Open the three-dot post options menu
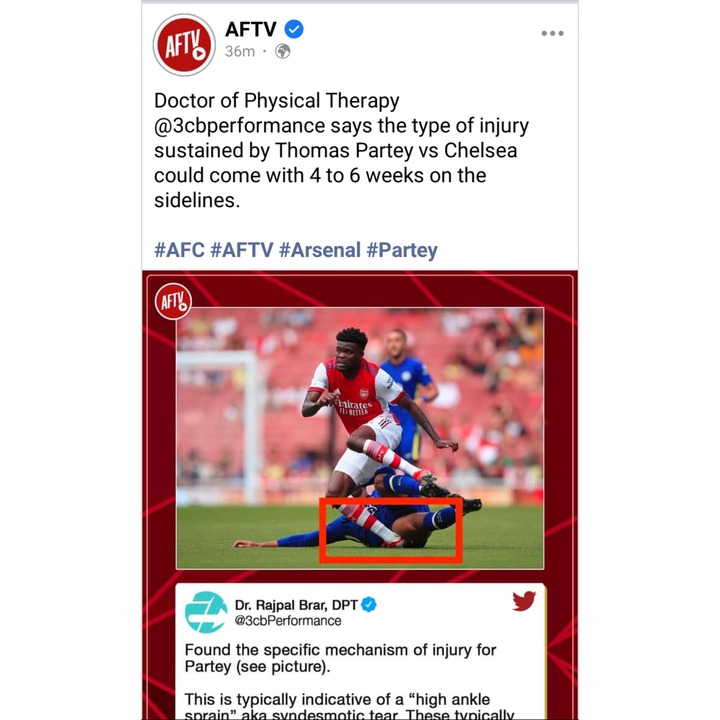 point(552,33)
